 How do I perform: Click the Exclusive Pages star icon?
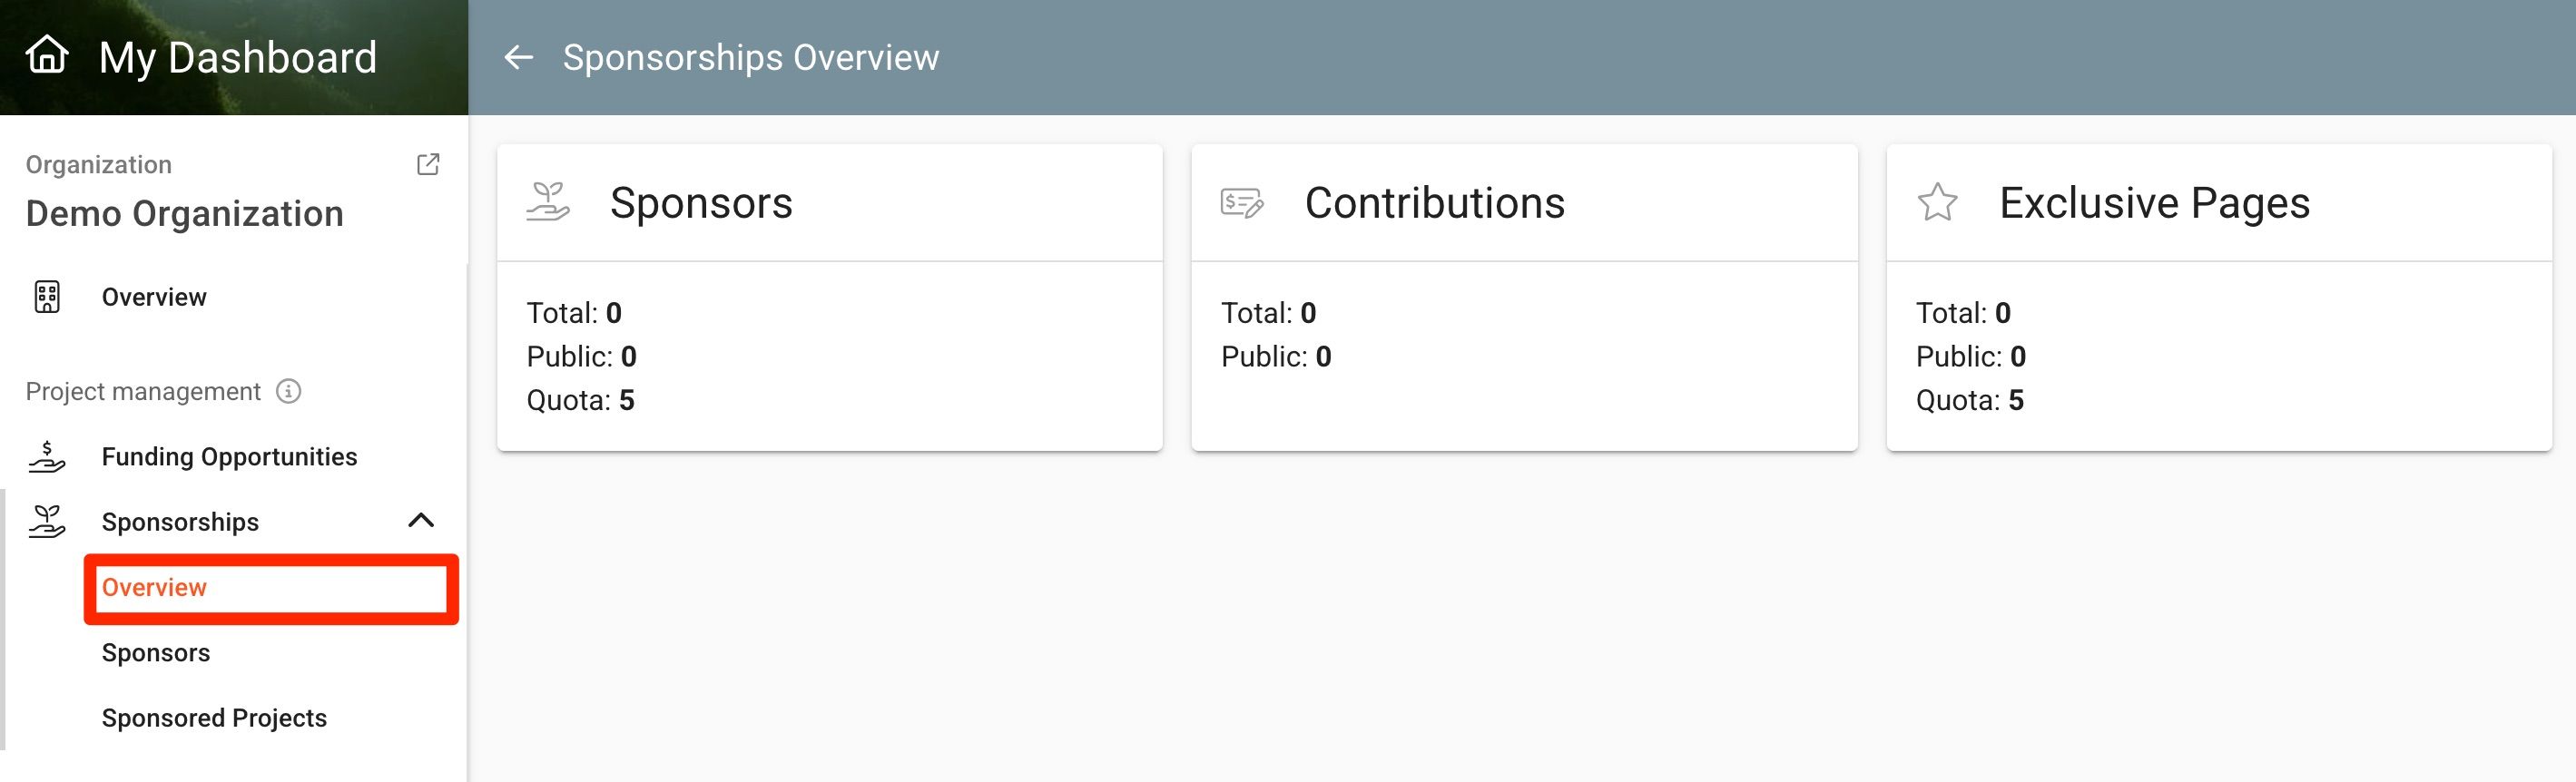coord(1937,202)
